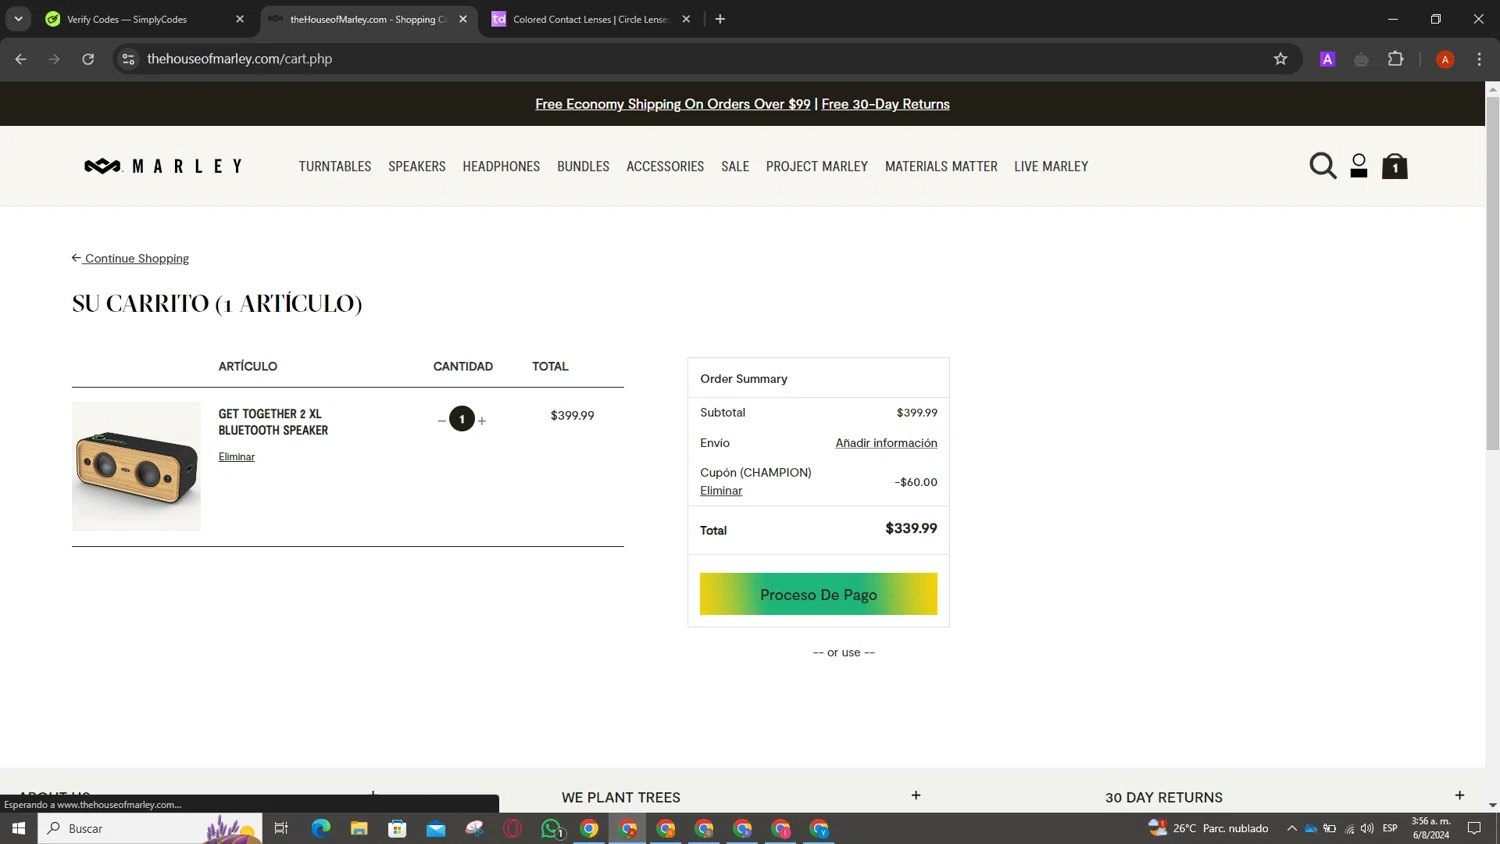This screenshot has height=844, width=1500.
Task: Close the theHouseofMarley.com tab
Action: point(463,19)
